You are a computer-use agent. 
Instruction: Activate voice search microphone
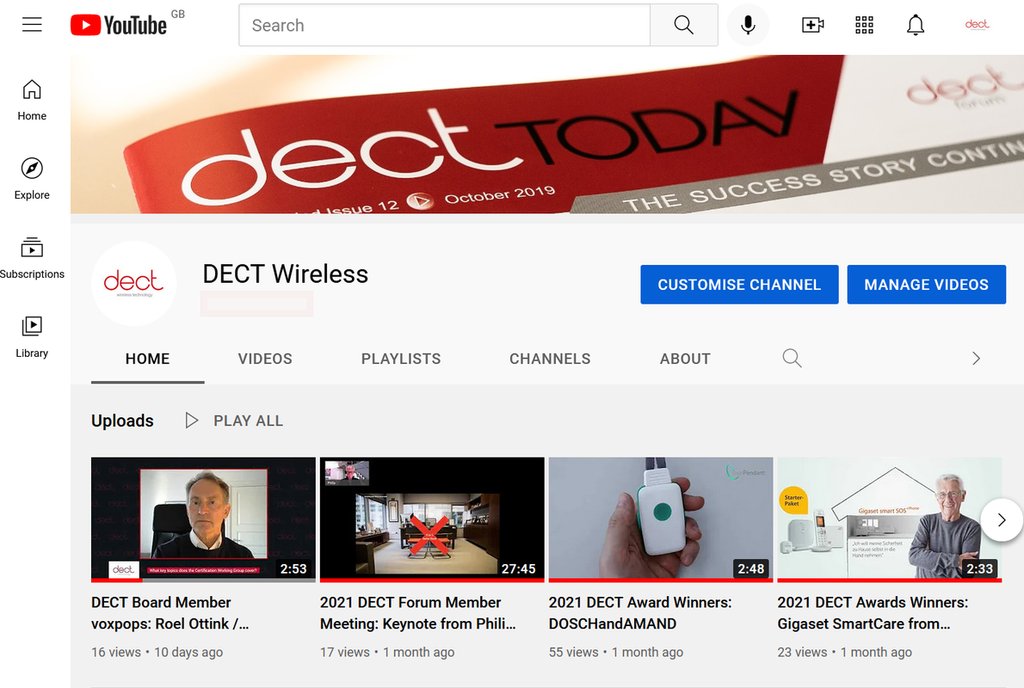point(748,25)
